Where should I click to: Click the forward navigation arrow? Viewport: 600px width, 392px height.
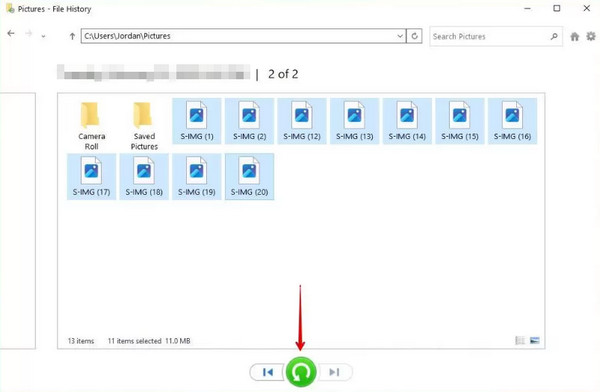29,34
